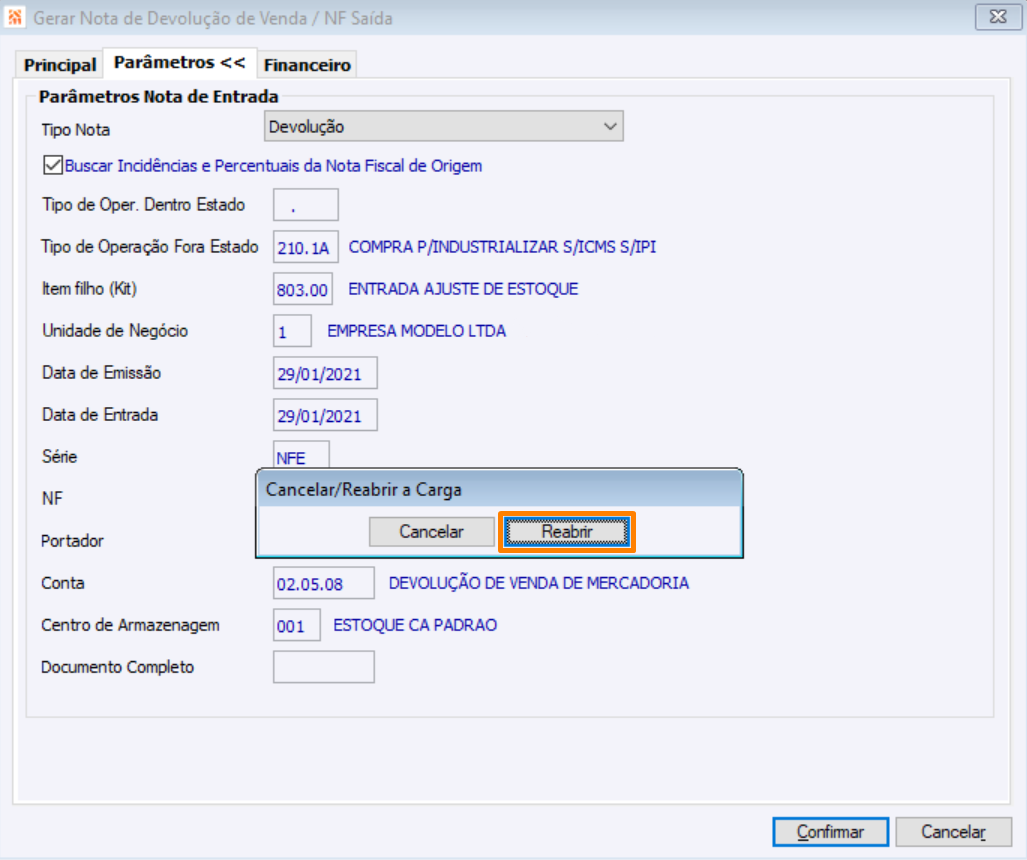Edit the Série field NFE
Image resolution: width=1027 pixels, height=860 pixels.
point(301,455)
